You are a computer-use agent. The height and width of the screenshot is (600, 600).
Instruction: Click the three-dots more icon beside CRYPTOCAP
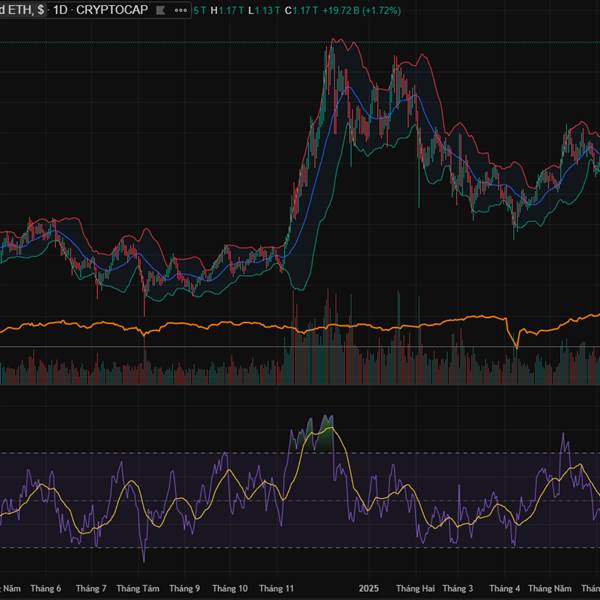180,10
